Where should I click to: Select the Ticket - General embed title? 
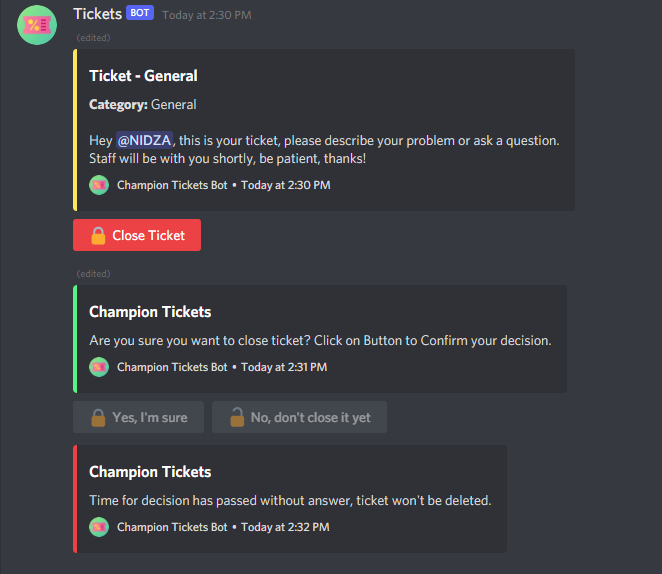point(143,76)
